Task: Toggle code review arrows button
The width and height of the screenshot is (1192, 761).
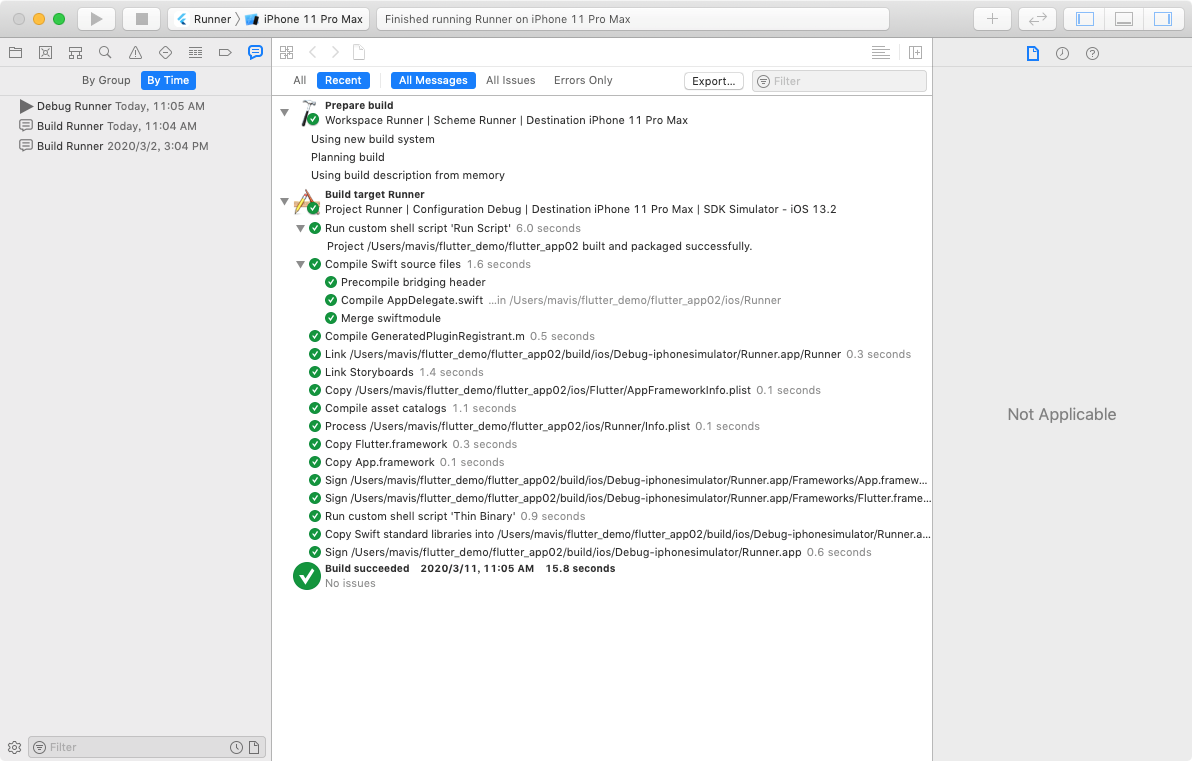Action: [x=1037, y=19]
